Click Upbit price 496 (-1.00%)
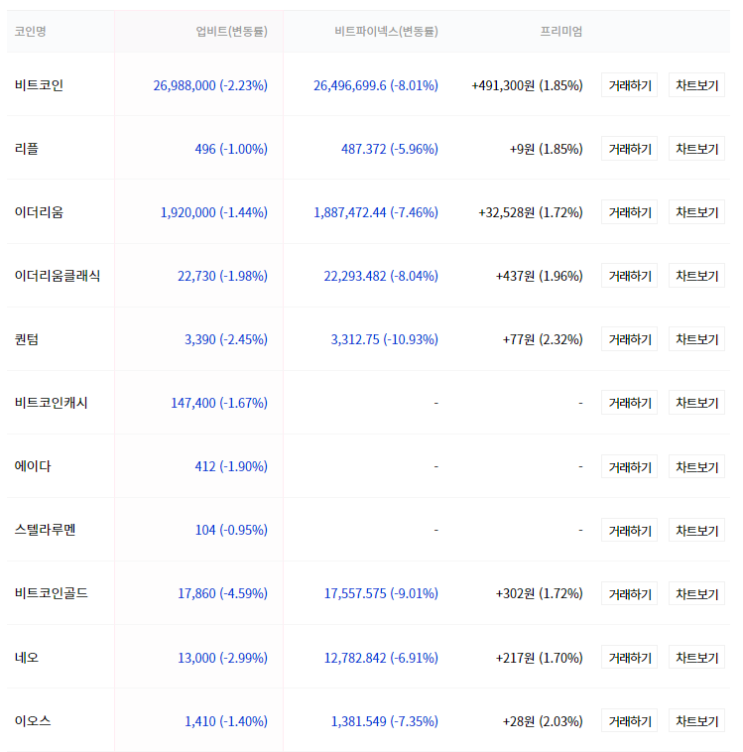The image size is (743, 752). point(231,149)
